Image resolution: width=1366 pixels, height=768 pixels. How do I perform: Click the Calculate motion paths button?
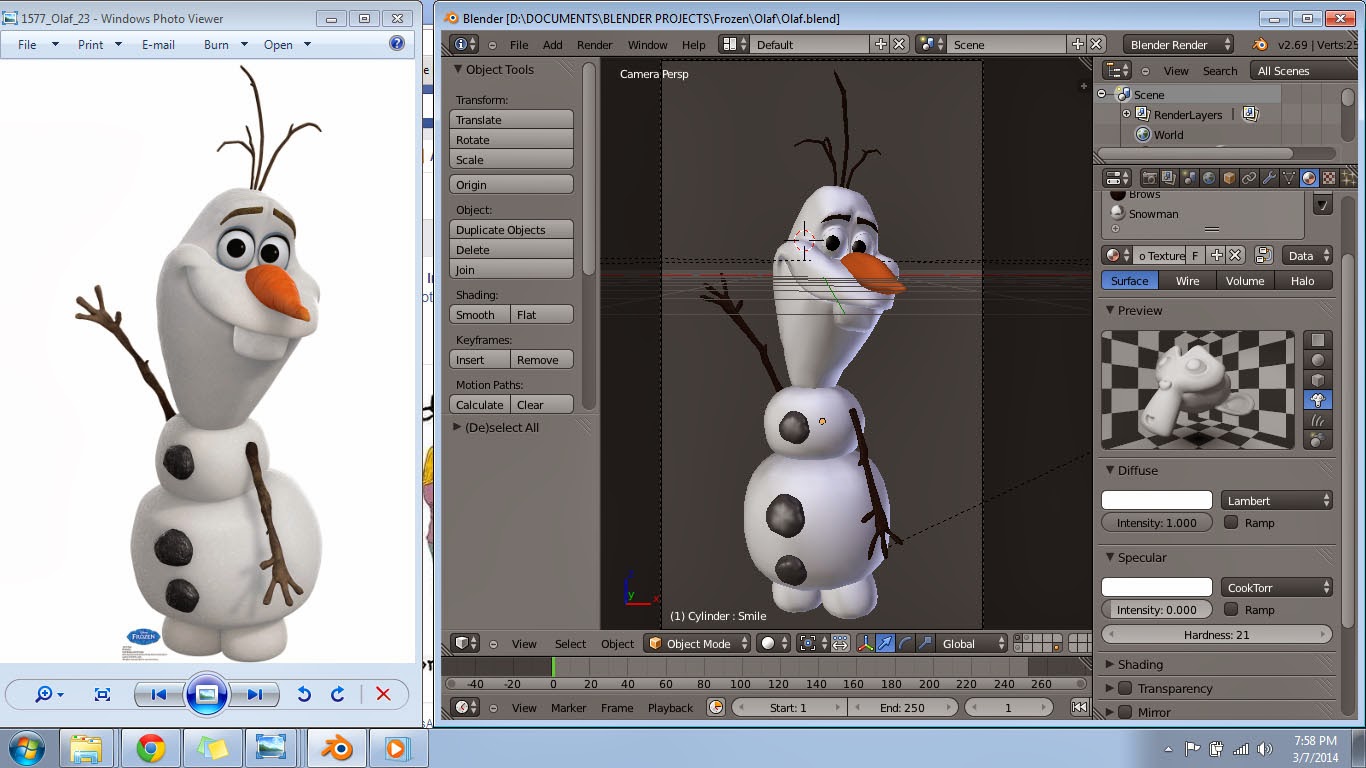coord(480,404)
